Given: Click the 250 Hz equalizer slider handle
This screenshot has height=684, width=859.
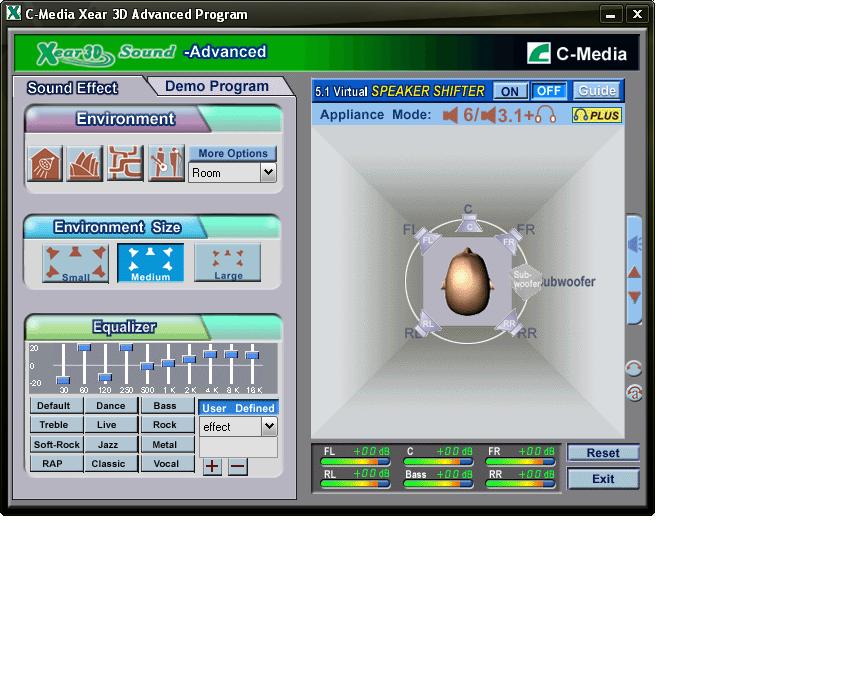Looking at the screenshot, I should [x=127, y=348].
